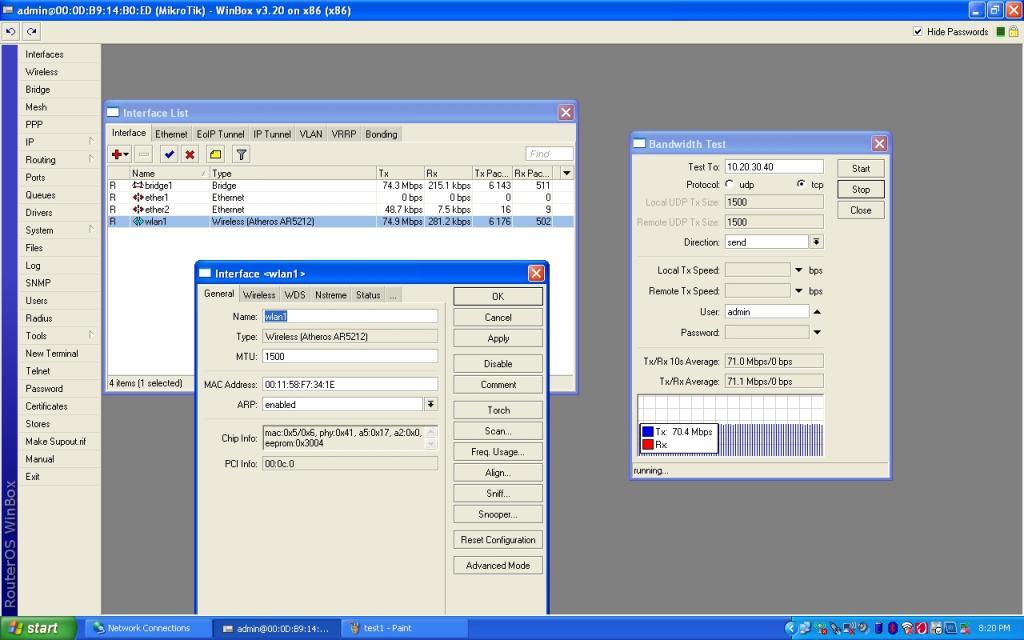The height and width of the screenshot is (640, 1024).
Task: Click the Redo arrow in WinBox toolbar
Action: click(32, 32)
